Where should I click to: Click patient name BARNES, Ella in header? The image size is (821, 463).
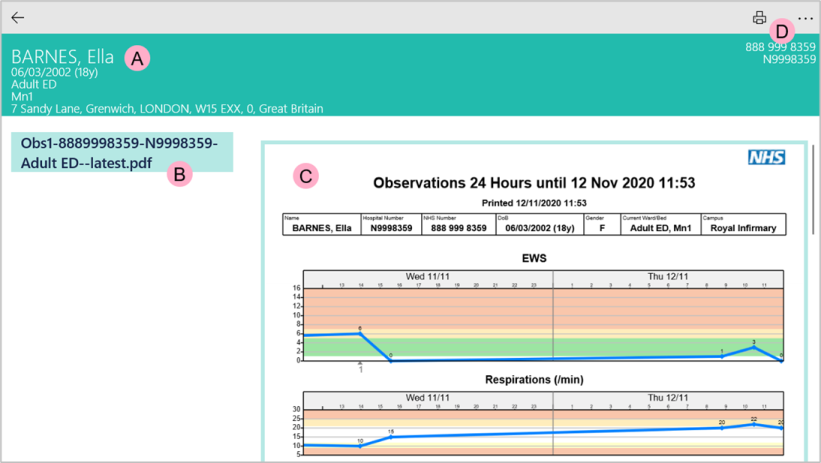point(63,57)
